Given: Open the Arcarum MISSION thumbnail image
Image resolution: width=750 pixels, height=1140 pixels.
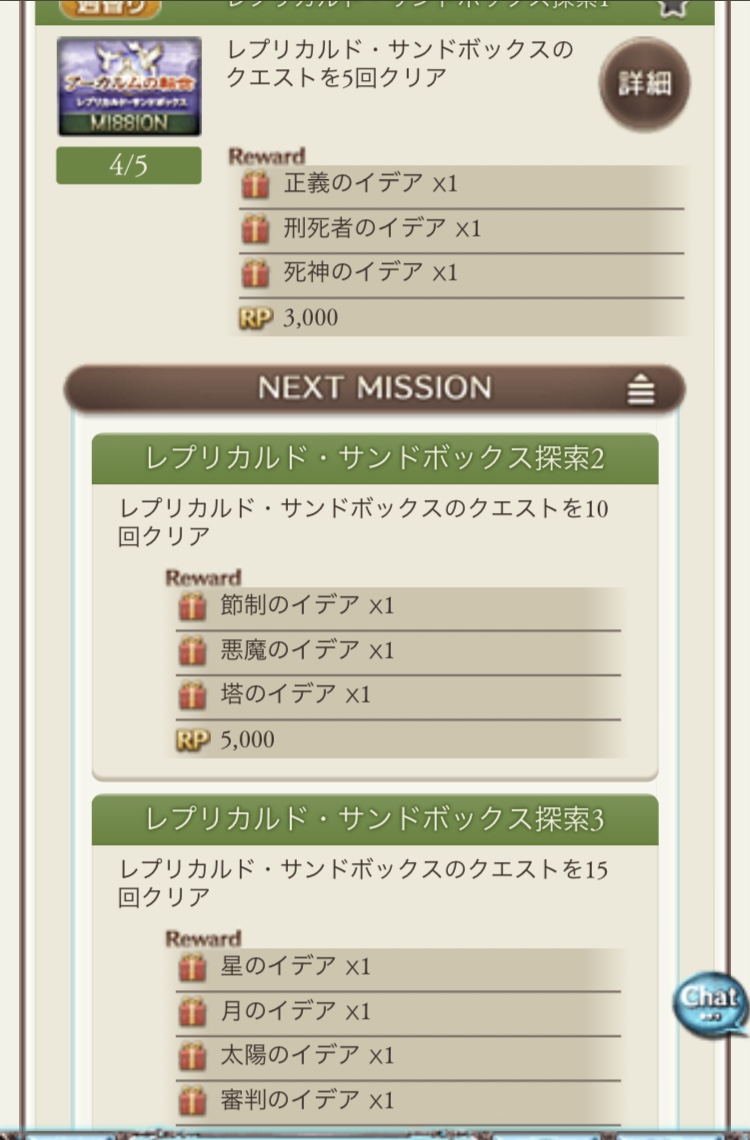Looking at the screenshot, I should (129, 86).
